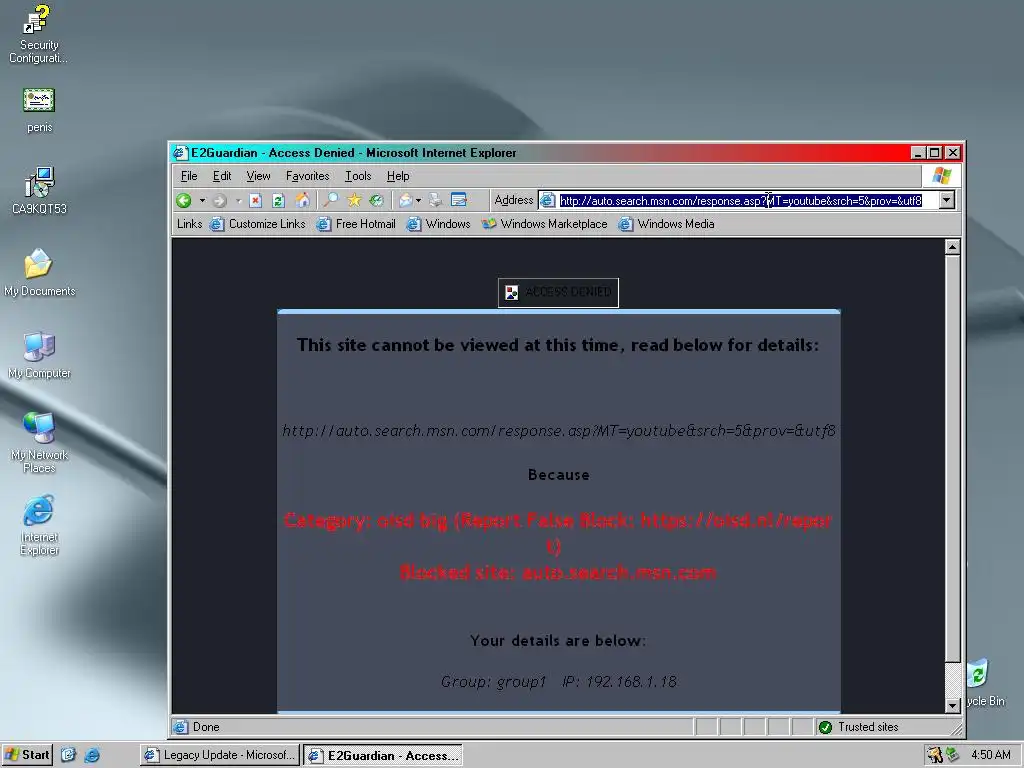Click the scrollbar up arrow
Screen dimensions: 1024x768
952,248
